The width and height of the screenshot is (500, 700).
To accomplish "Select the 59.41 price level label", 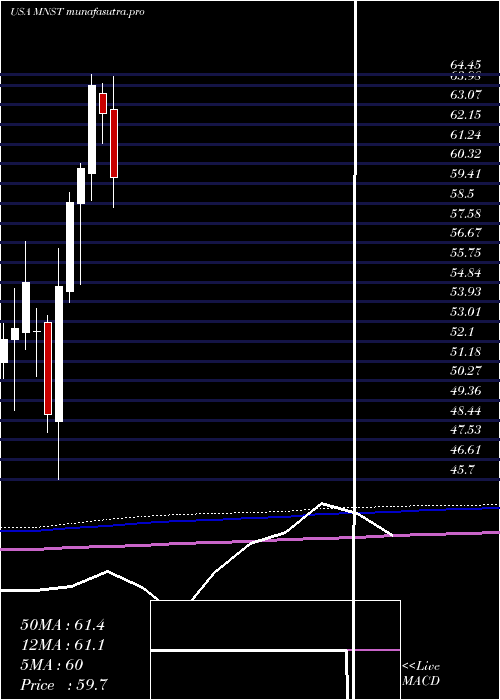I will pos(466,174).
